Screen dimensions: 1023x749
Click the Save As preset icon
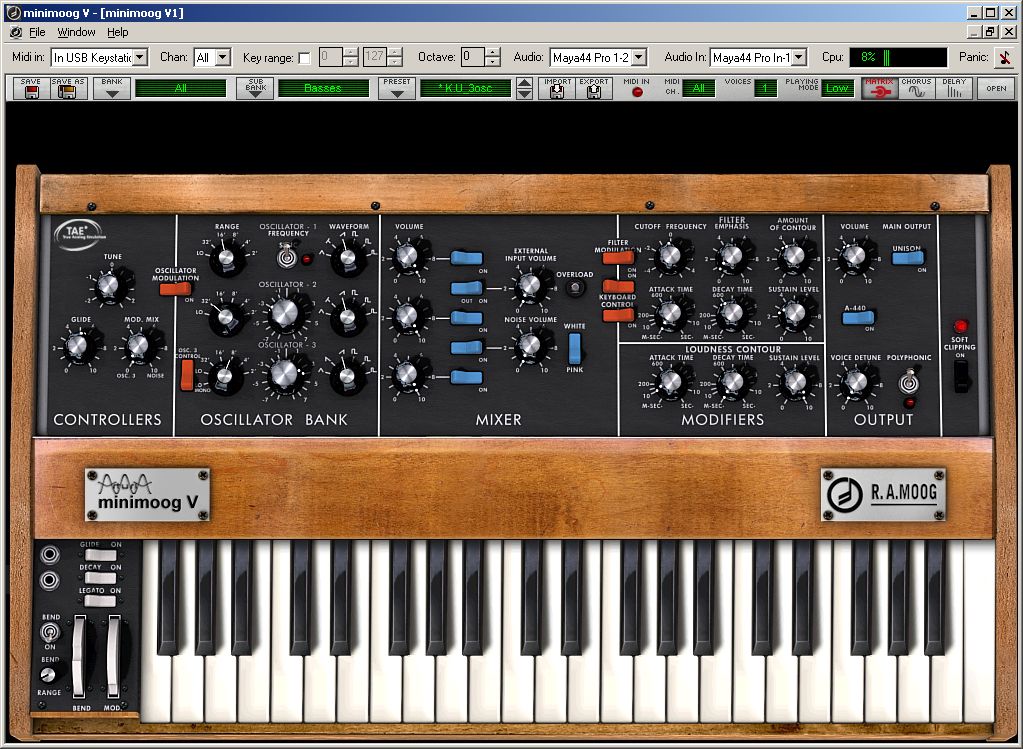pyautogui.click(x=67, y=88)
